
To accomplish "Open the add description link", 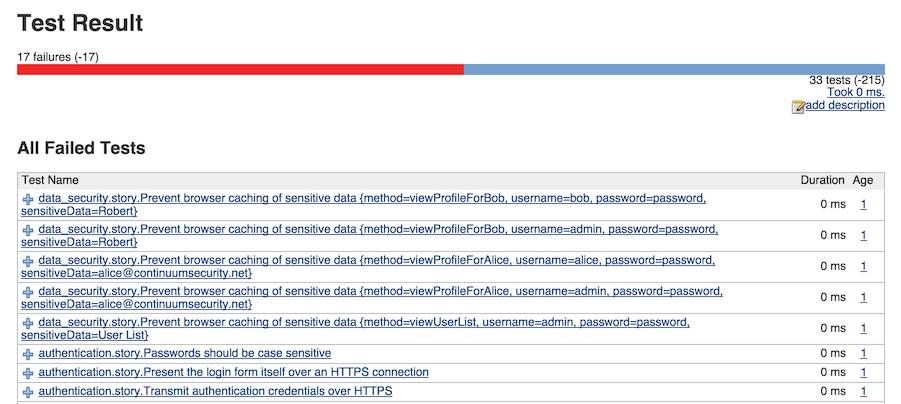I will (845, 105).
